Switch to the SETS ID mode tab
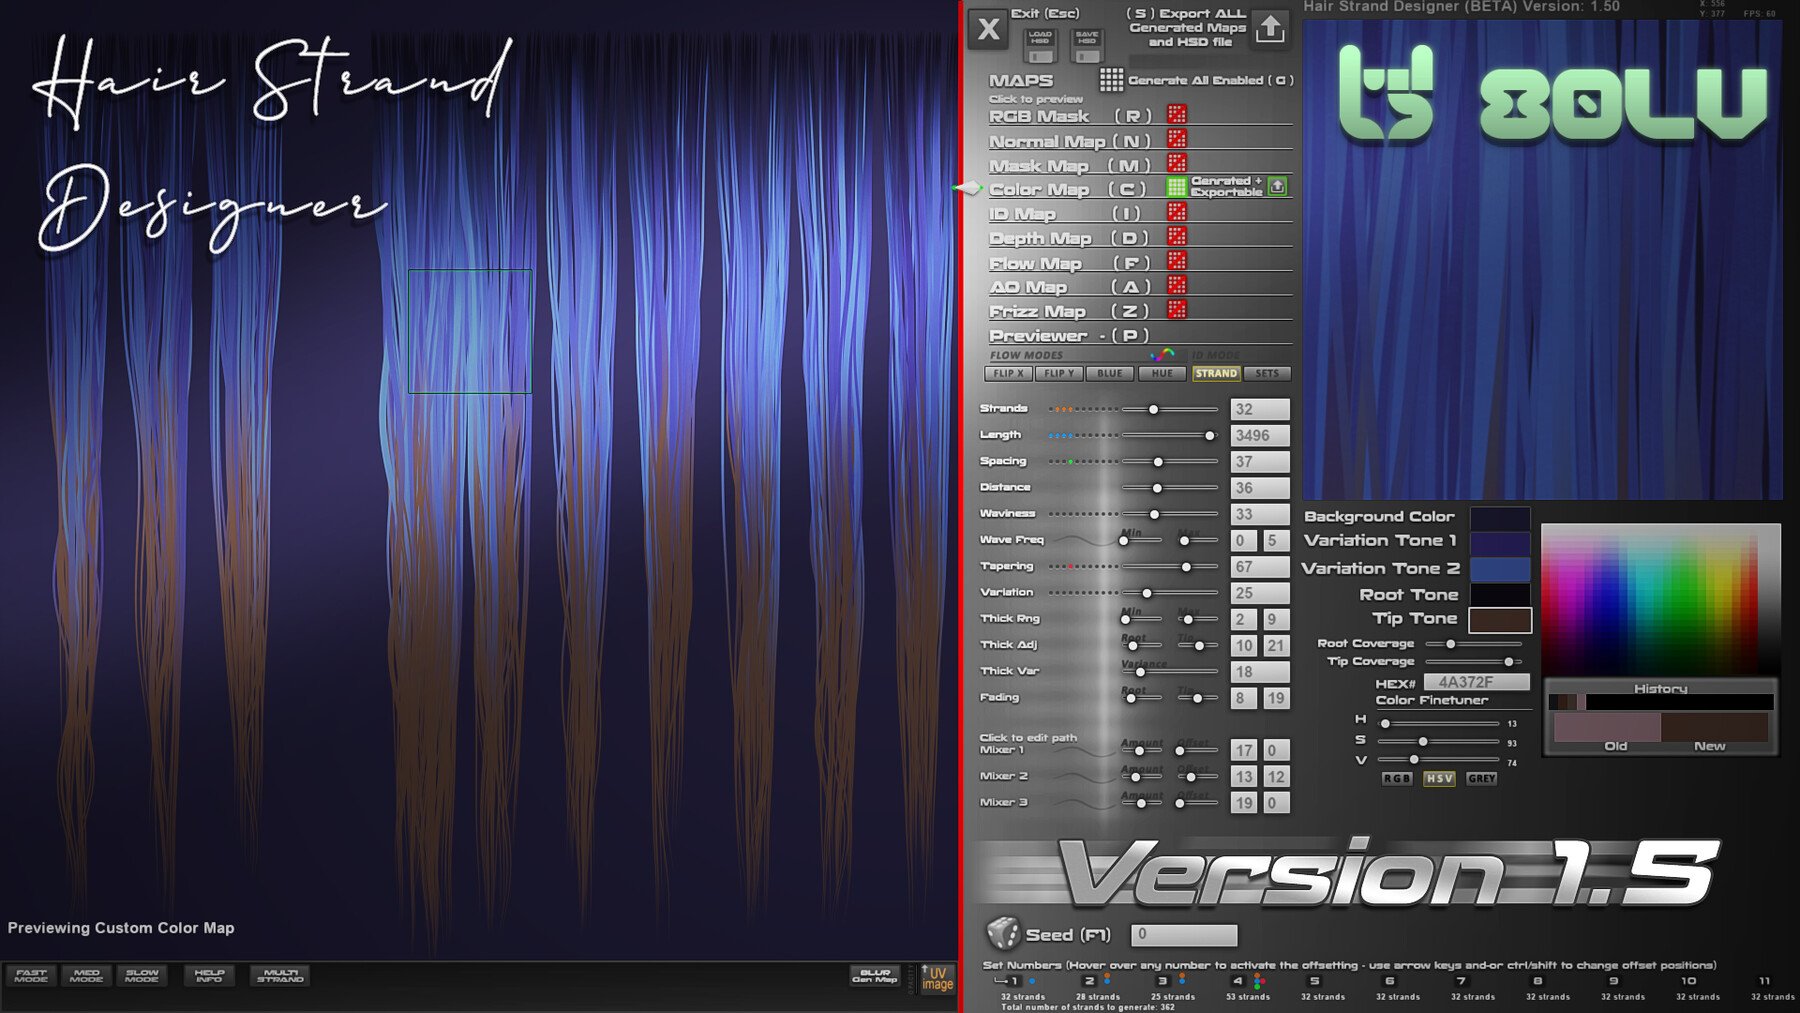The width and height of the screenshot is (1800, 1013). pyautogui.click(x=1268, y=373)
